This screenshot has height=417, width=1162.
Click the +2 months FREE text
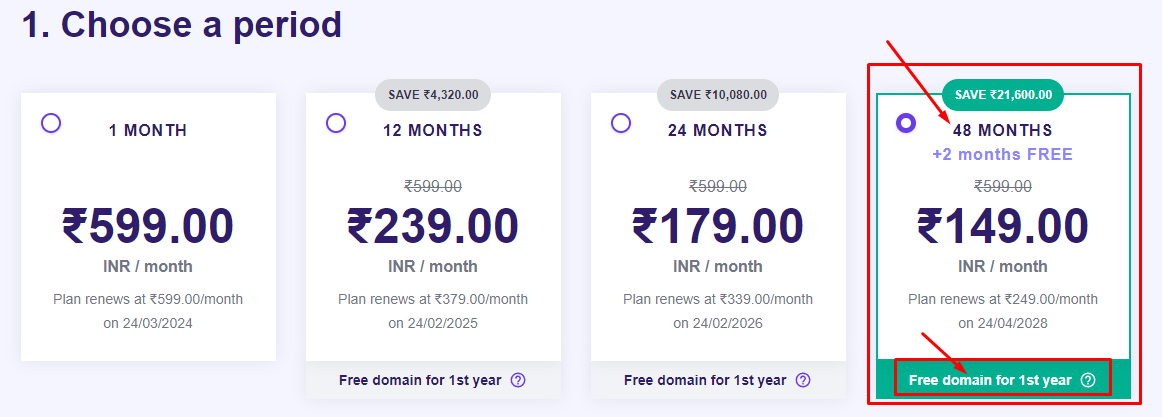pos(1003,155)
